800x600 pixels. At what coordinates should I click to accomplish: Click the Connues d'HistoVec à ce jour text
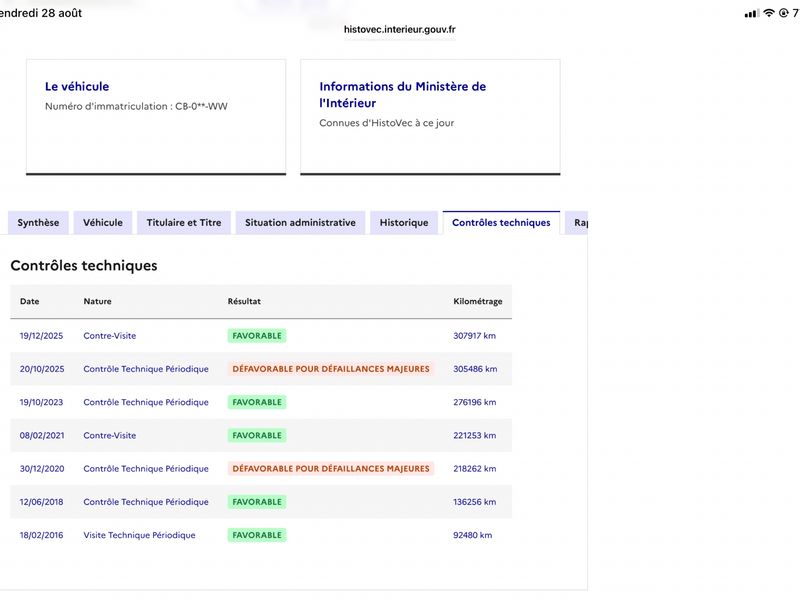pyautogui.click(x=387, y=123)
